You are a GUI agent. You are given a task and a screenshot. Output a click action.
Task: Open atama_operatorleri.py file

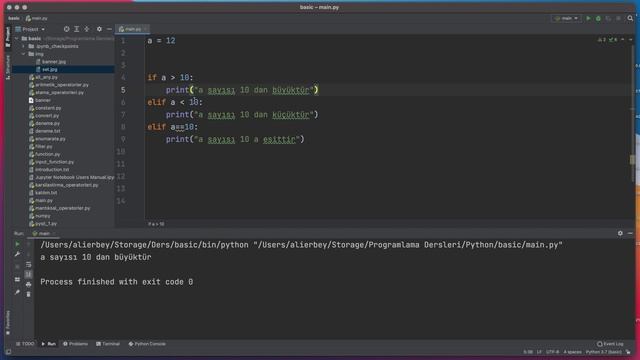coord(59,93)
